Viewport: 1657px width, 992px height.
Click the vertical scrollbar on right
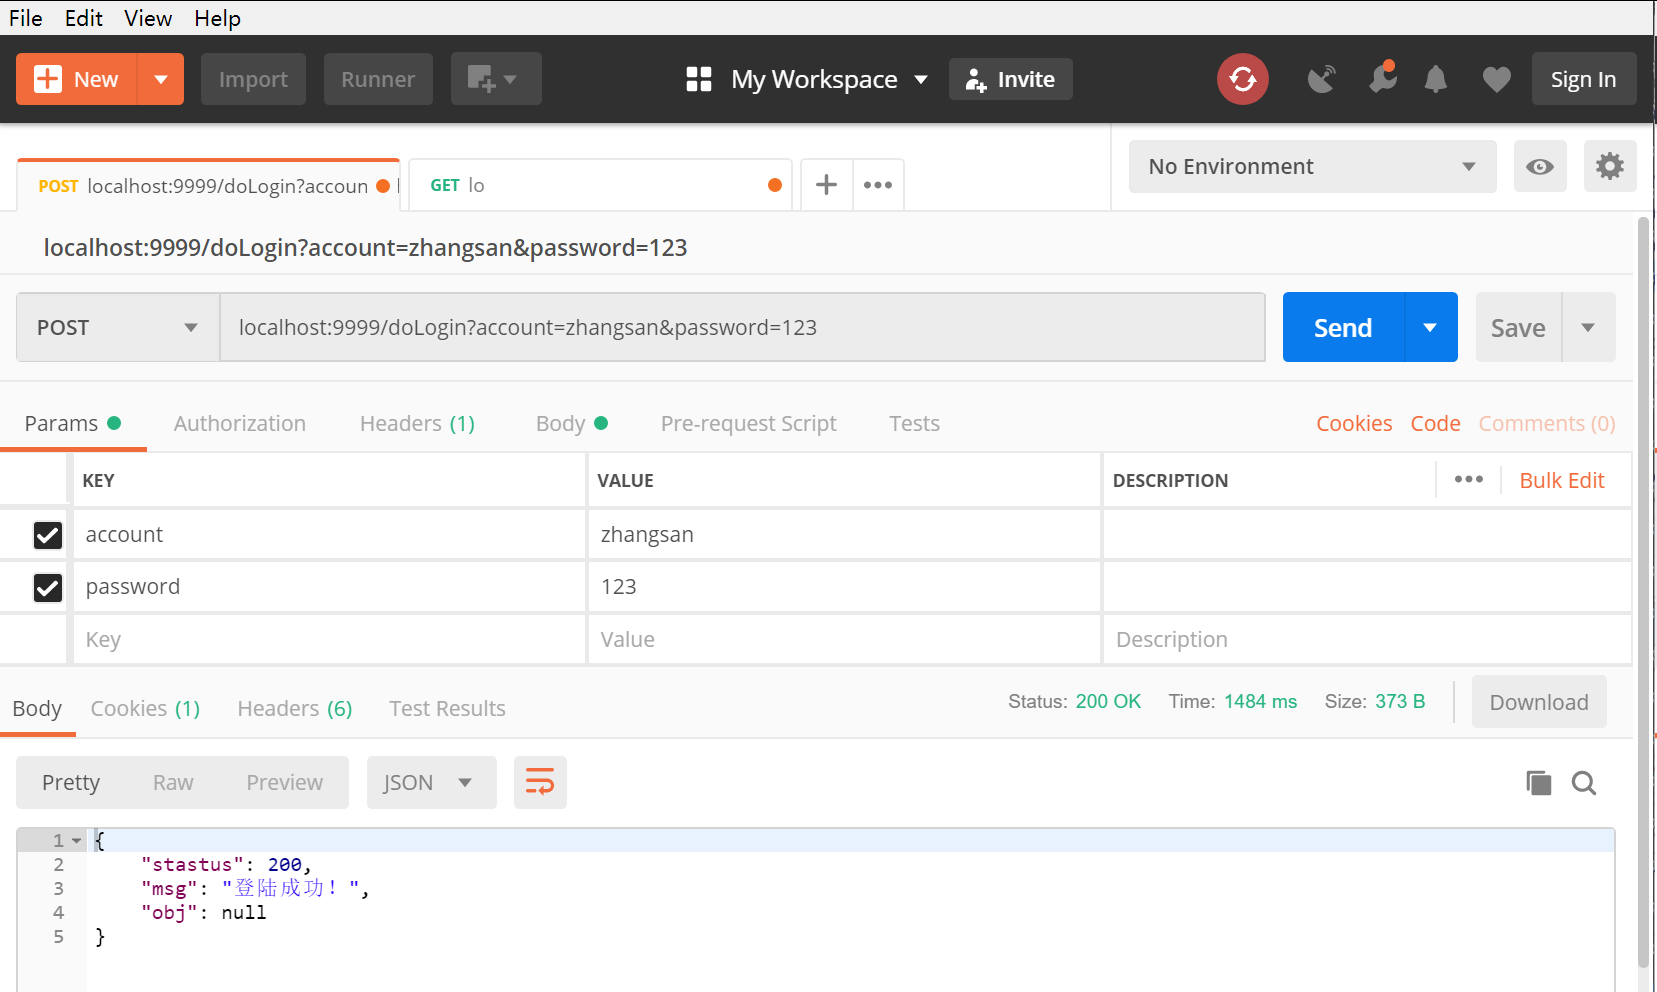1643,590
